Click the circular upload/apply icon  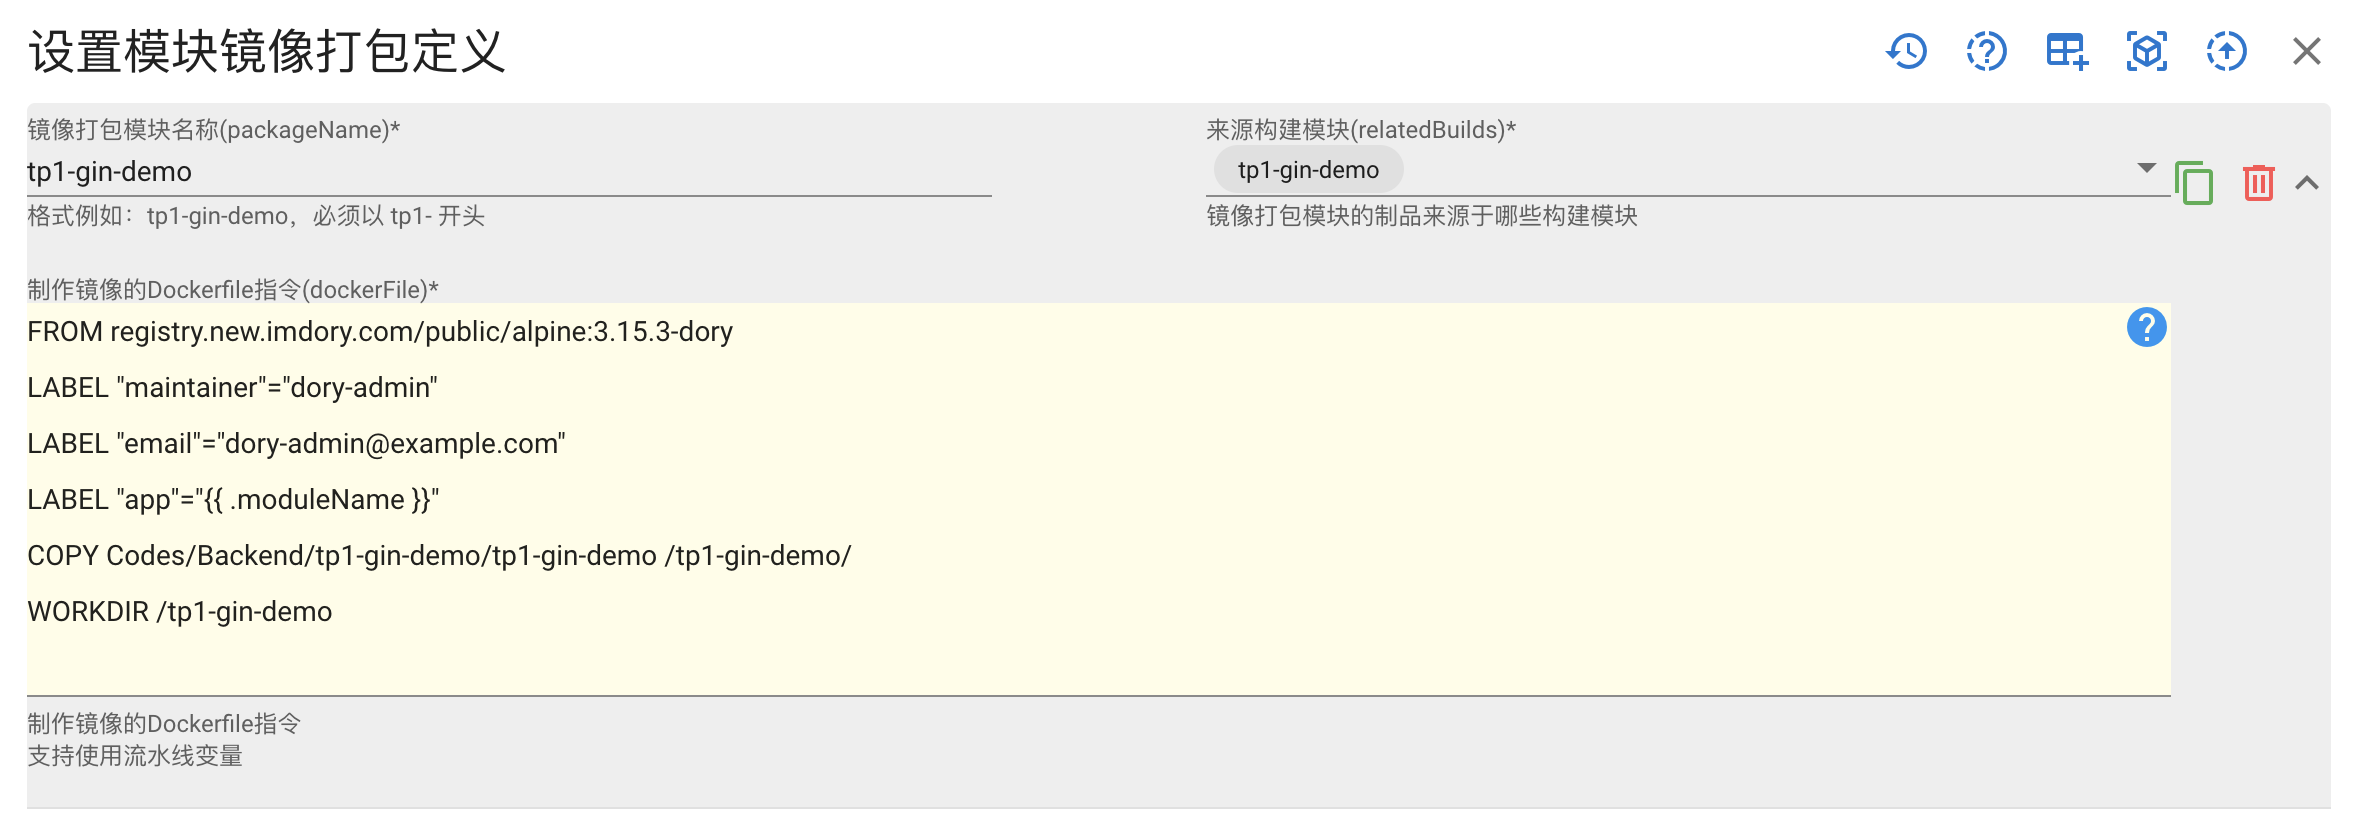[x=2226, y=51]
